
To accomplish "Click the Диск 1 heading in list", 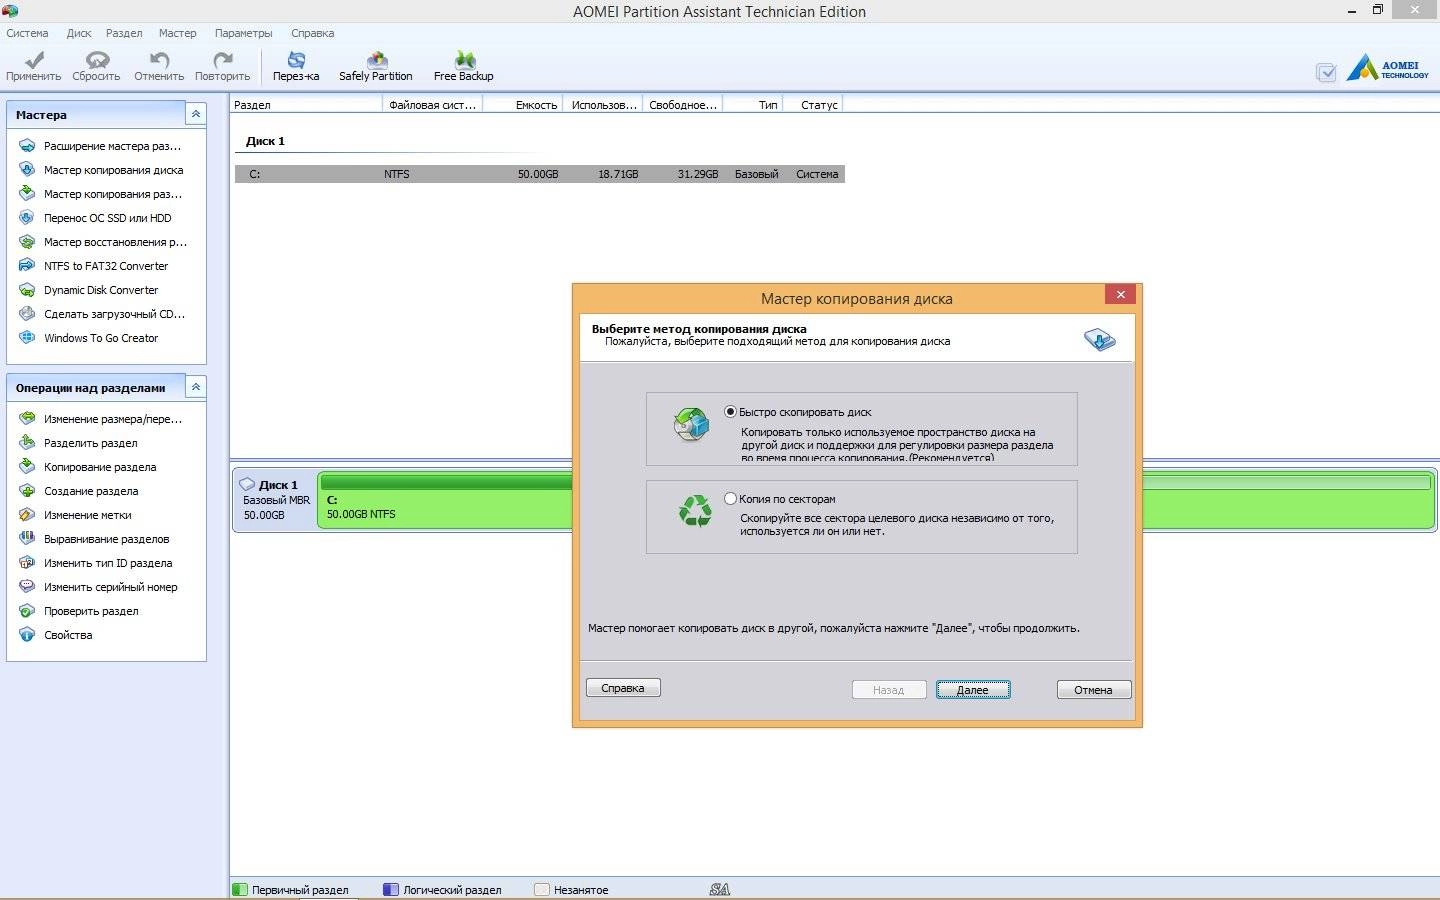I will (266, 141).
